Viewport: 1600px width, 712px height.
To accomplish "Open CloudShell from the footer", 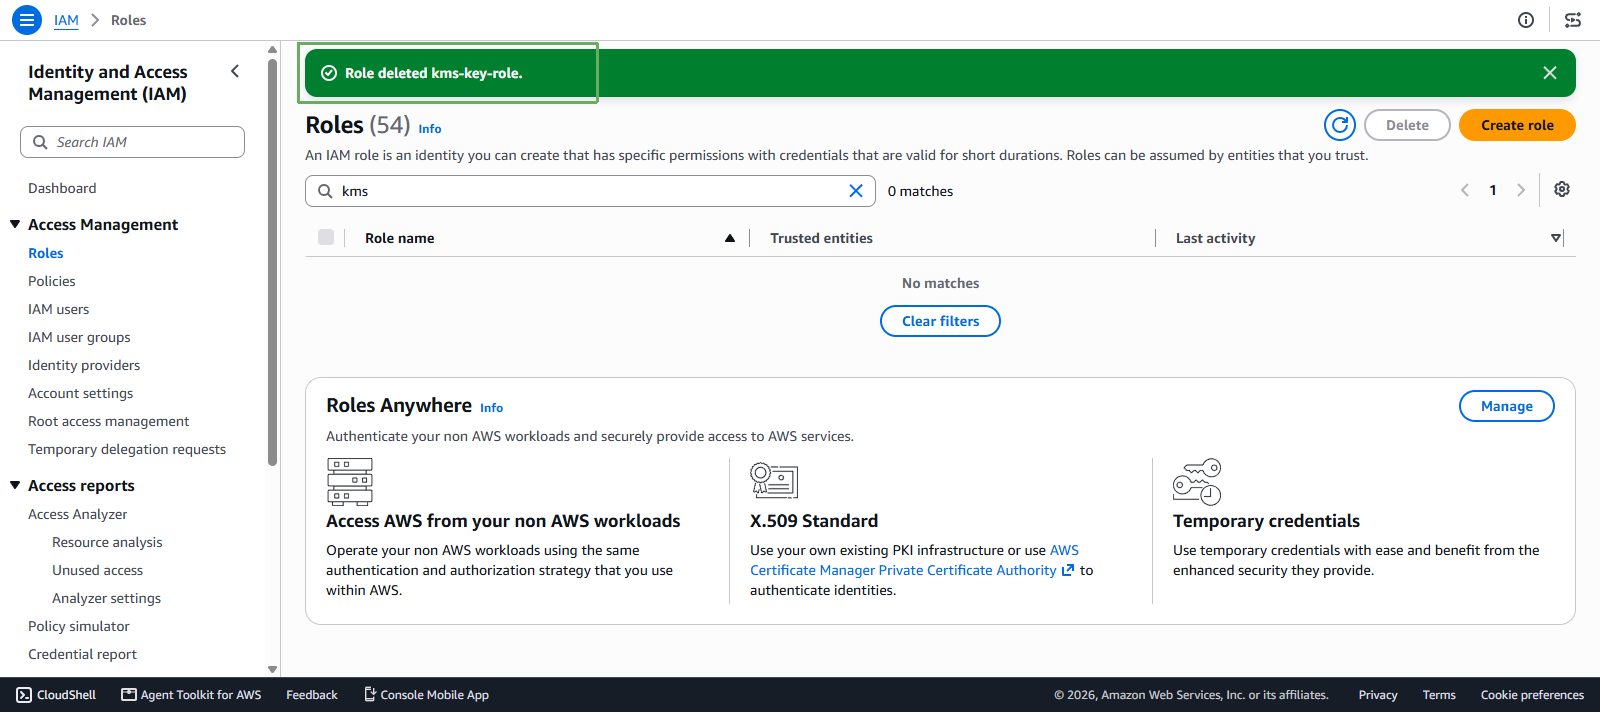I will pyautogui.click(x=56, y=695).
